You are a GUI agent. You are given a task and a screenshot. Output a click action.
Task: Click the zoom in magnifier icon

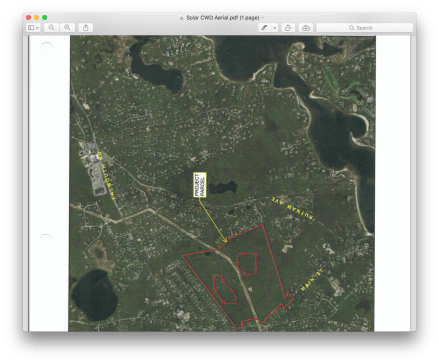coord(67,28)
